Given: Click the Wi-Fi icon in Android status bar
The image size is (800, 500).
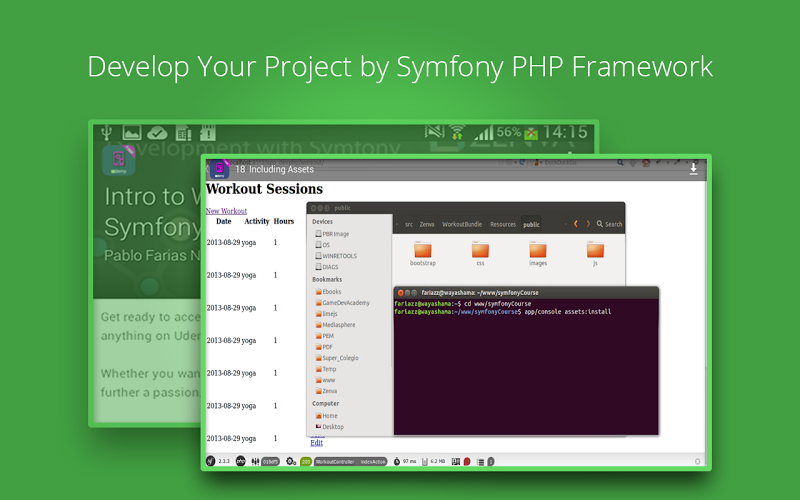Looking at the screenshot, I should point(457,133).
